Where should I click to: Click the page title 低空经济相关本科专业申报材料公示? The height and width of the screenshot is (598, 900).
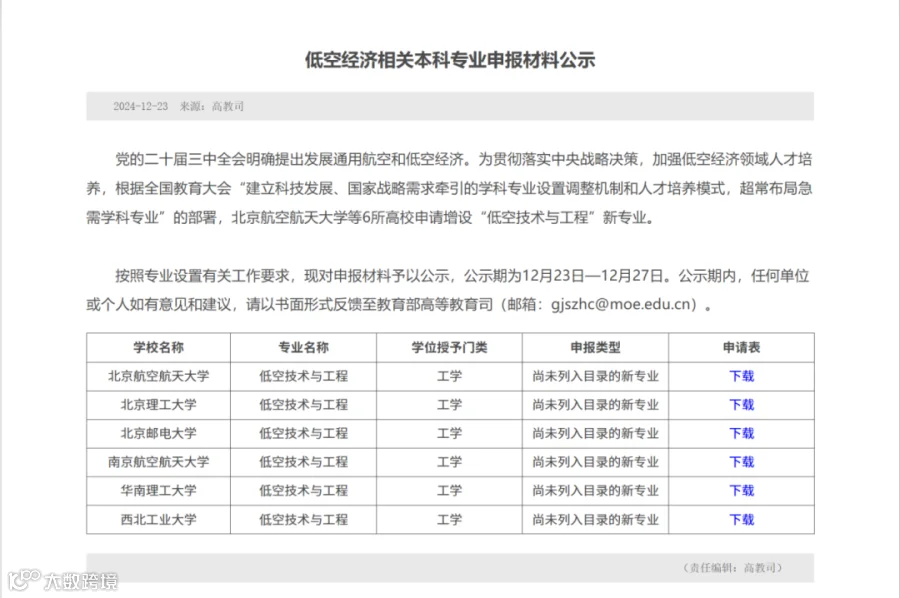click(450, 60)
